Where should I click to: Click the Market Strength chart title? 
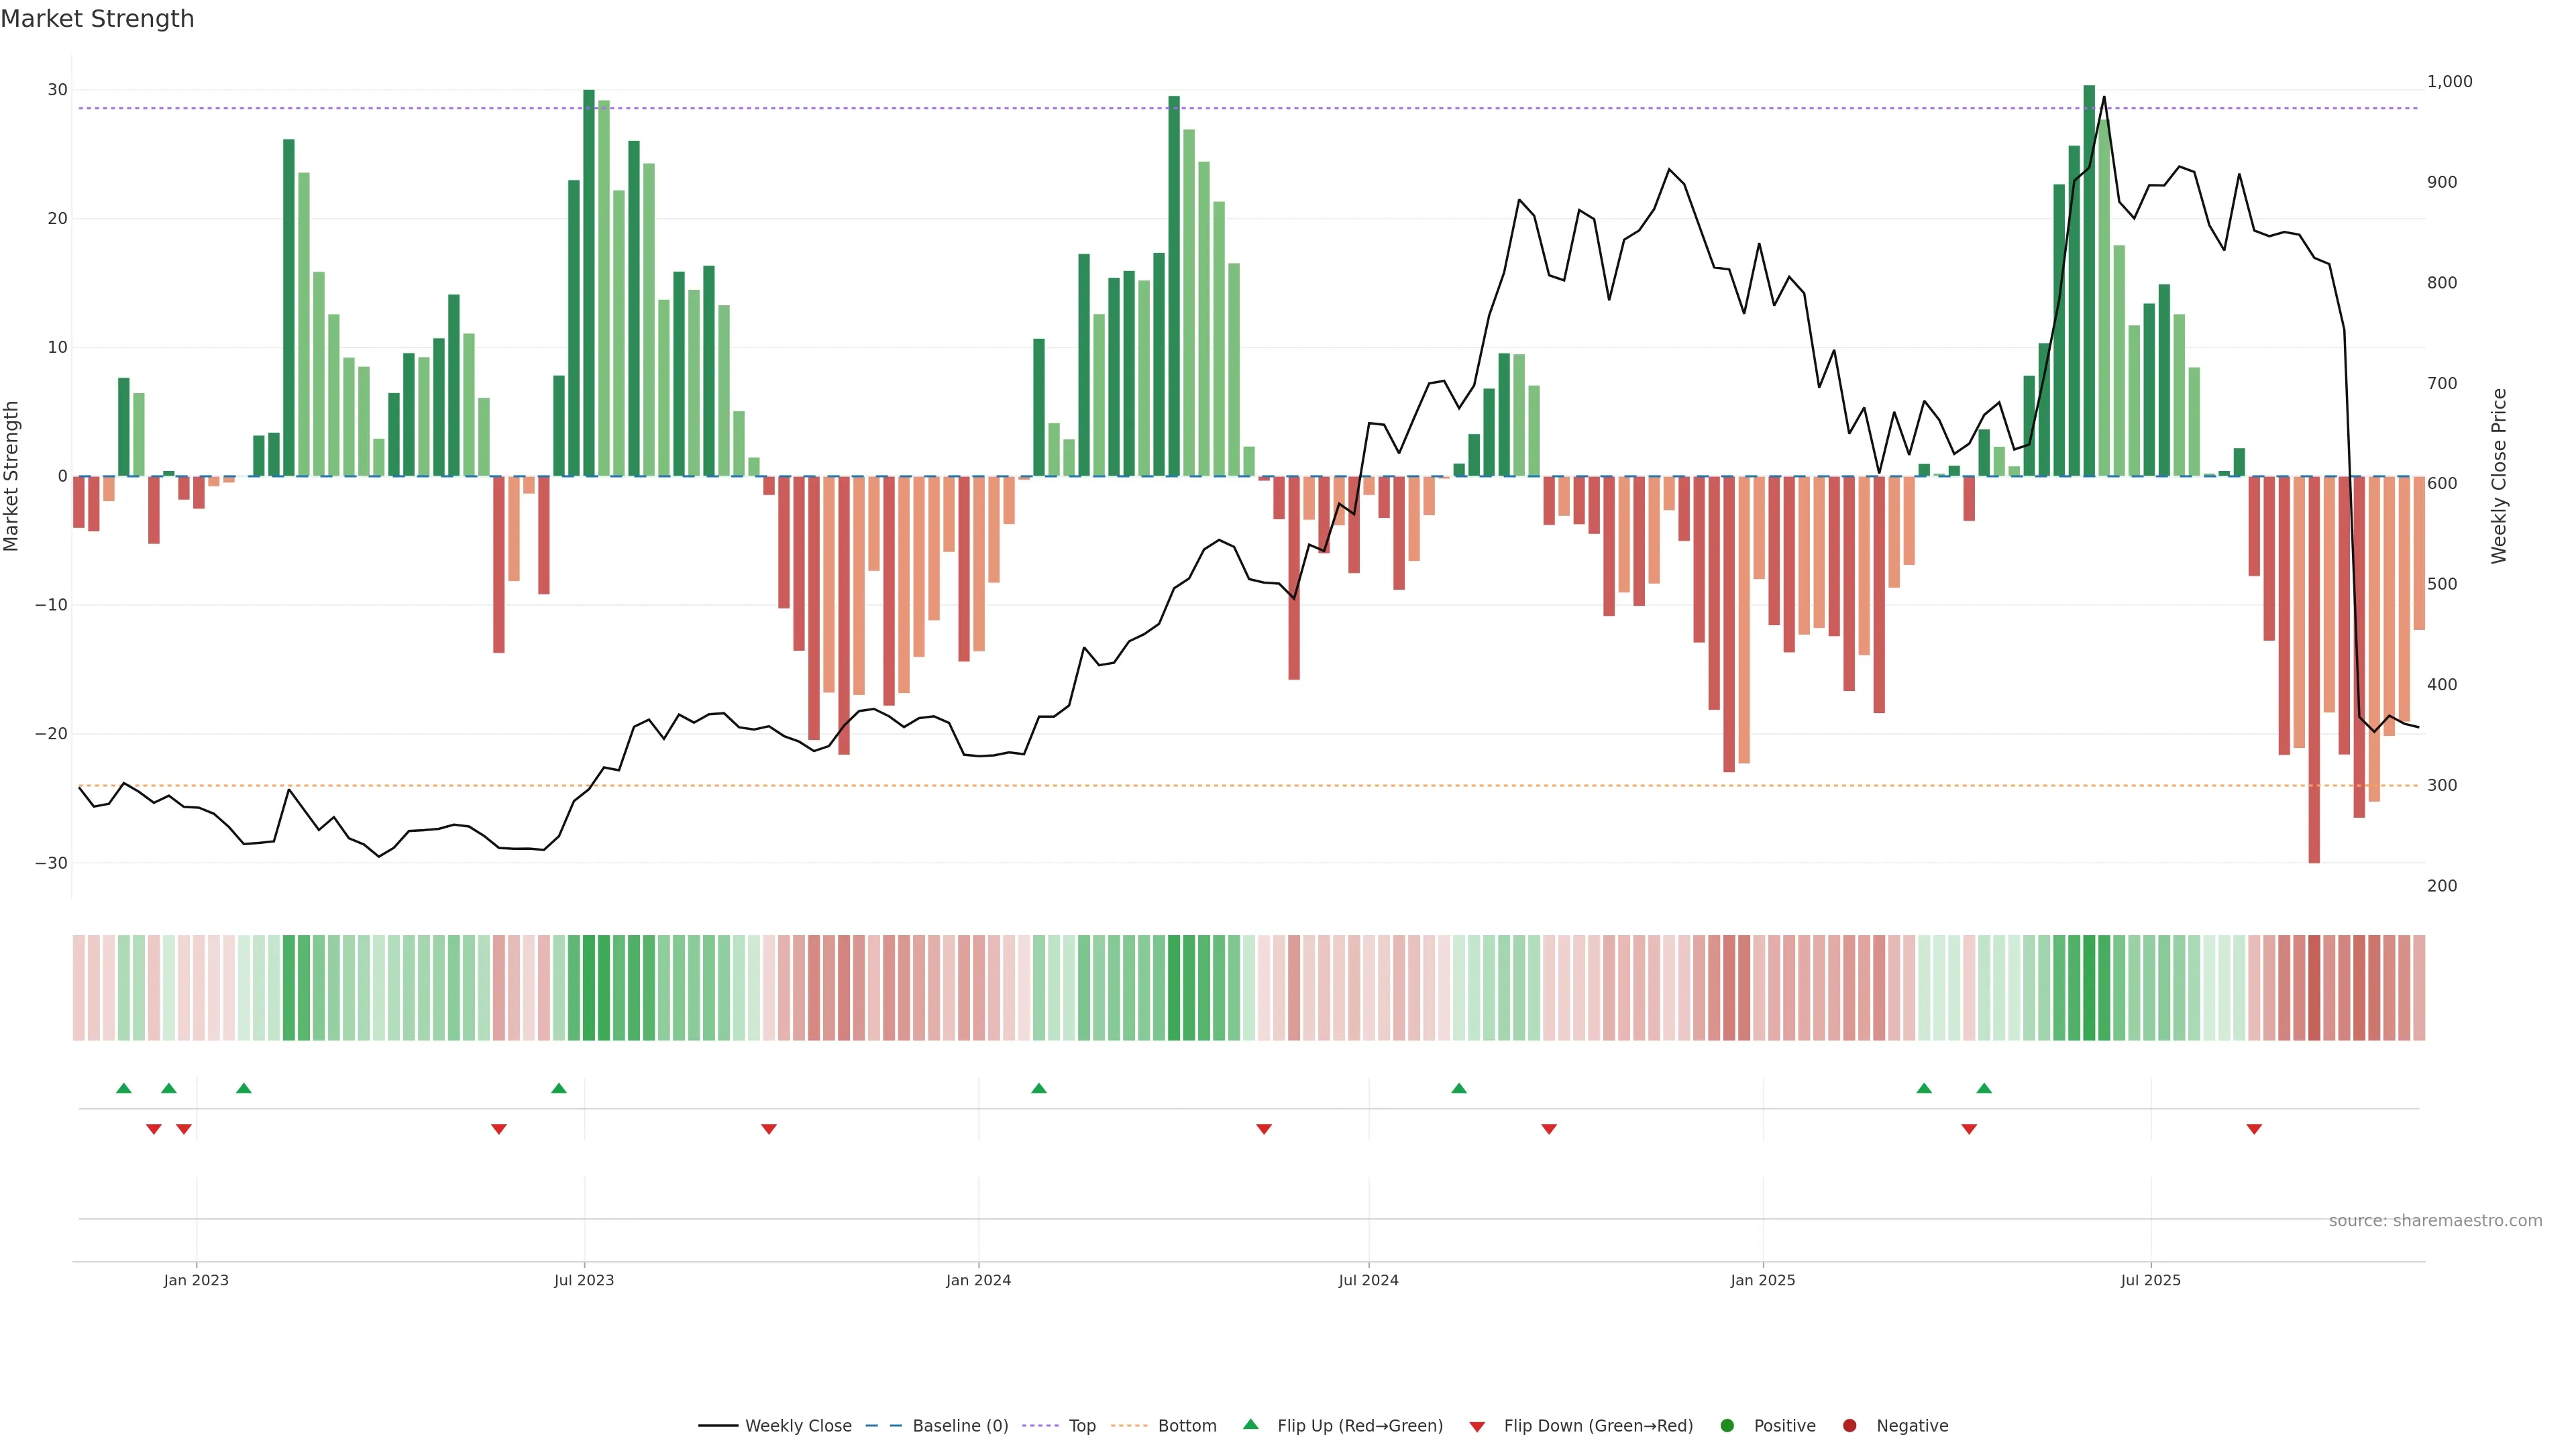[97, 19]
